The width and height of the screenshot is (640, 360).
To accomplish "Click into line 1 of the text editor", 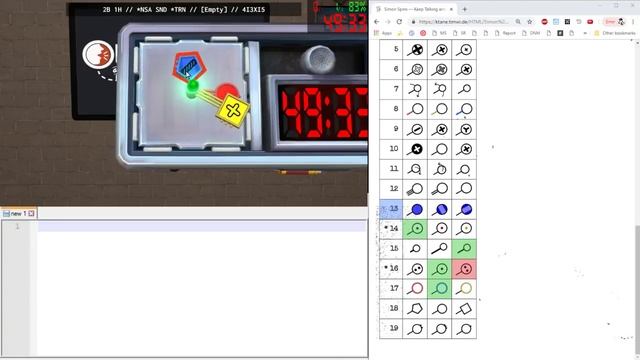I will (202, 227).
